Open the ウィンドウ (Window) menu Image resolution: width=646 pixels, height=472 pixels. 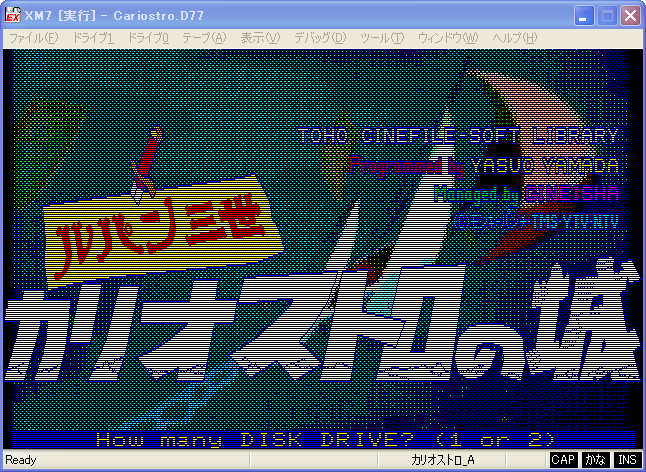[x=447, y=38]
